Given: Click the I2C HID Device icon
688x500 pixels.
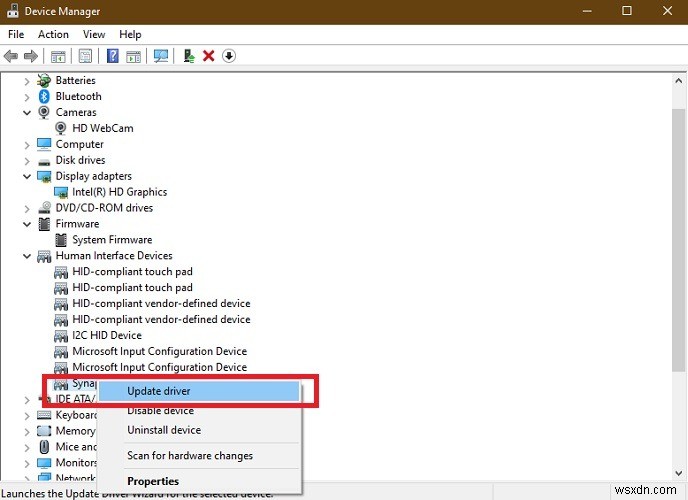Looking at the screenshot, I should pyautogui.click(x=61, y=336).
